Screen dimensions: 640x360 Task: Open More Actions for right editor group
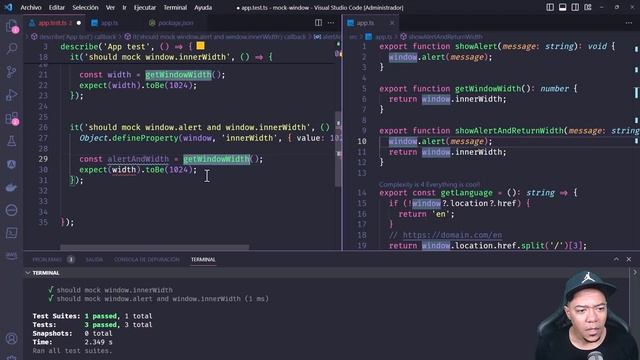629,23
